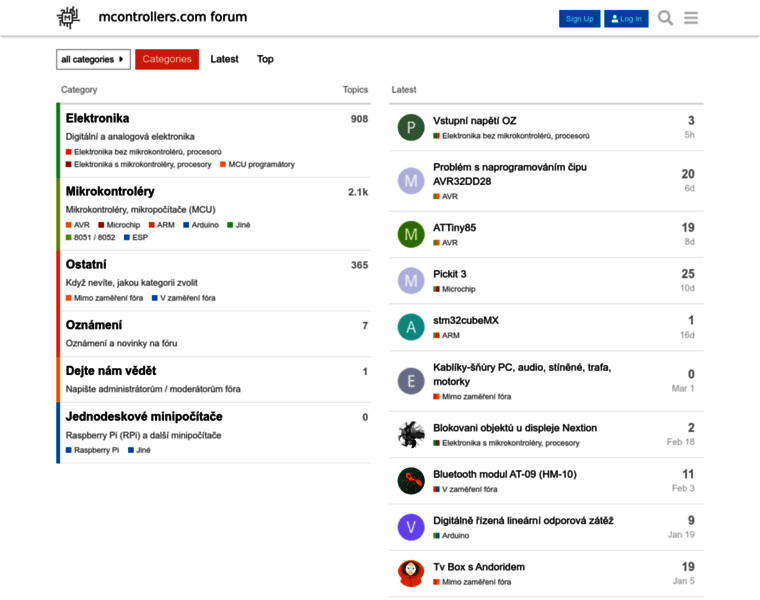This screenshot has height=600, width=760.
Task: Switch to the Latest tab
Action: point(224,59)
